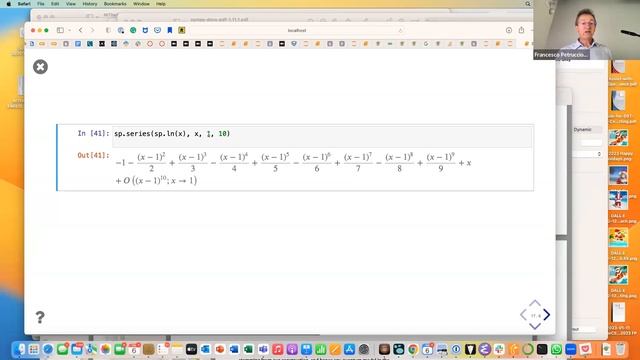This screenshot has height=360, width=640.
Task: Move down a slide with the down arrow
Action: [x=535, y=326]
